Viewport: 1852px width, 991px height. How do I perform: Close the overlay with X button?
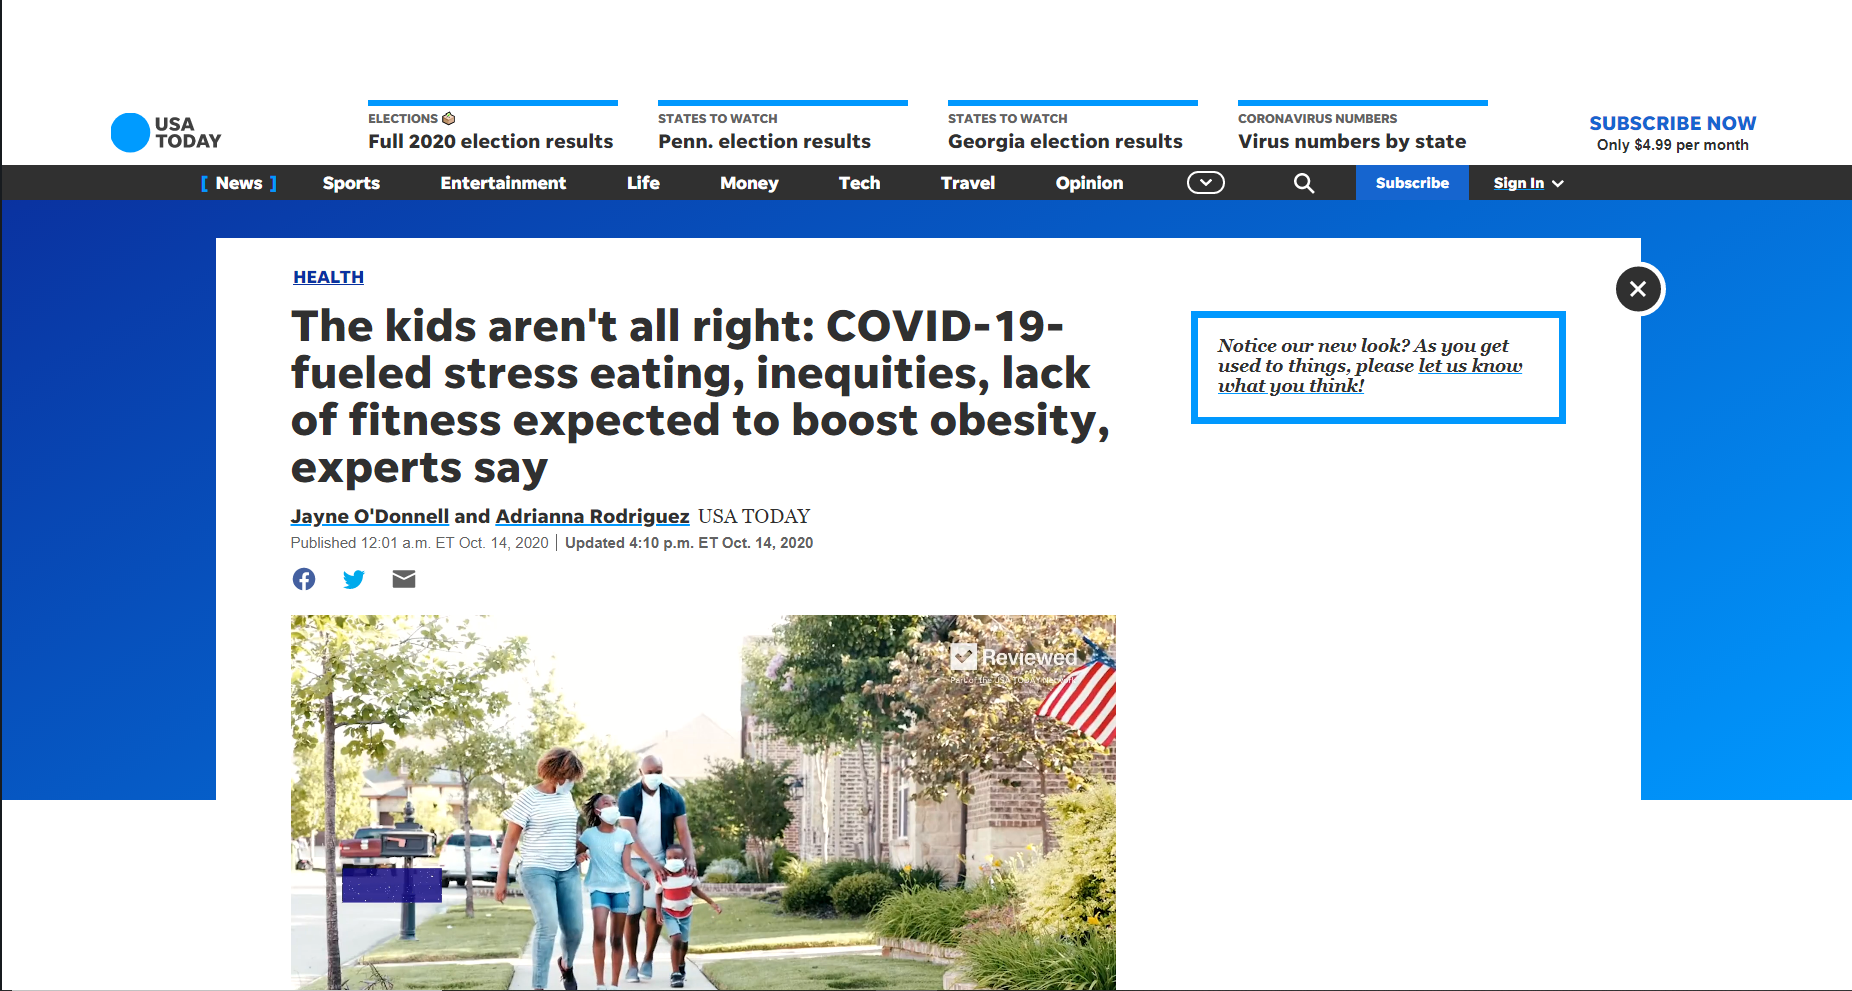1638,289
